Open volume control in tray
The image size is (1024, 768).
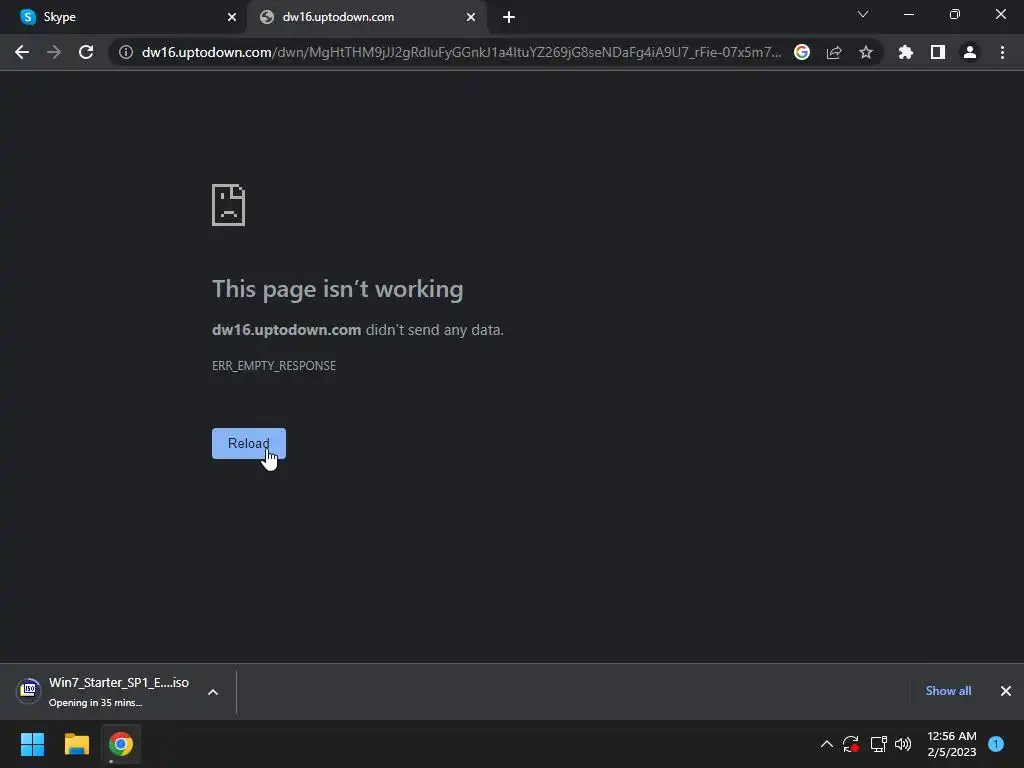click(903, 744)
